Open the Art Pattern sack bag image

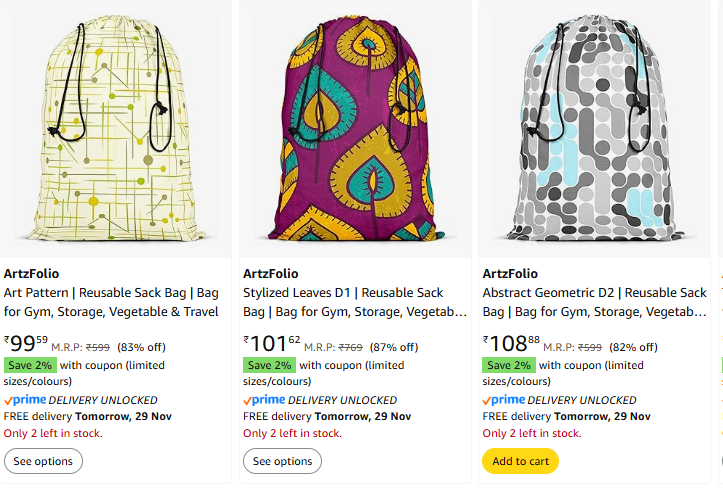tap(113, 130)
